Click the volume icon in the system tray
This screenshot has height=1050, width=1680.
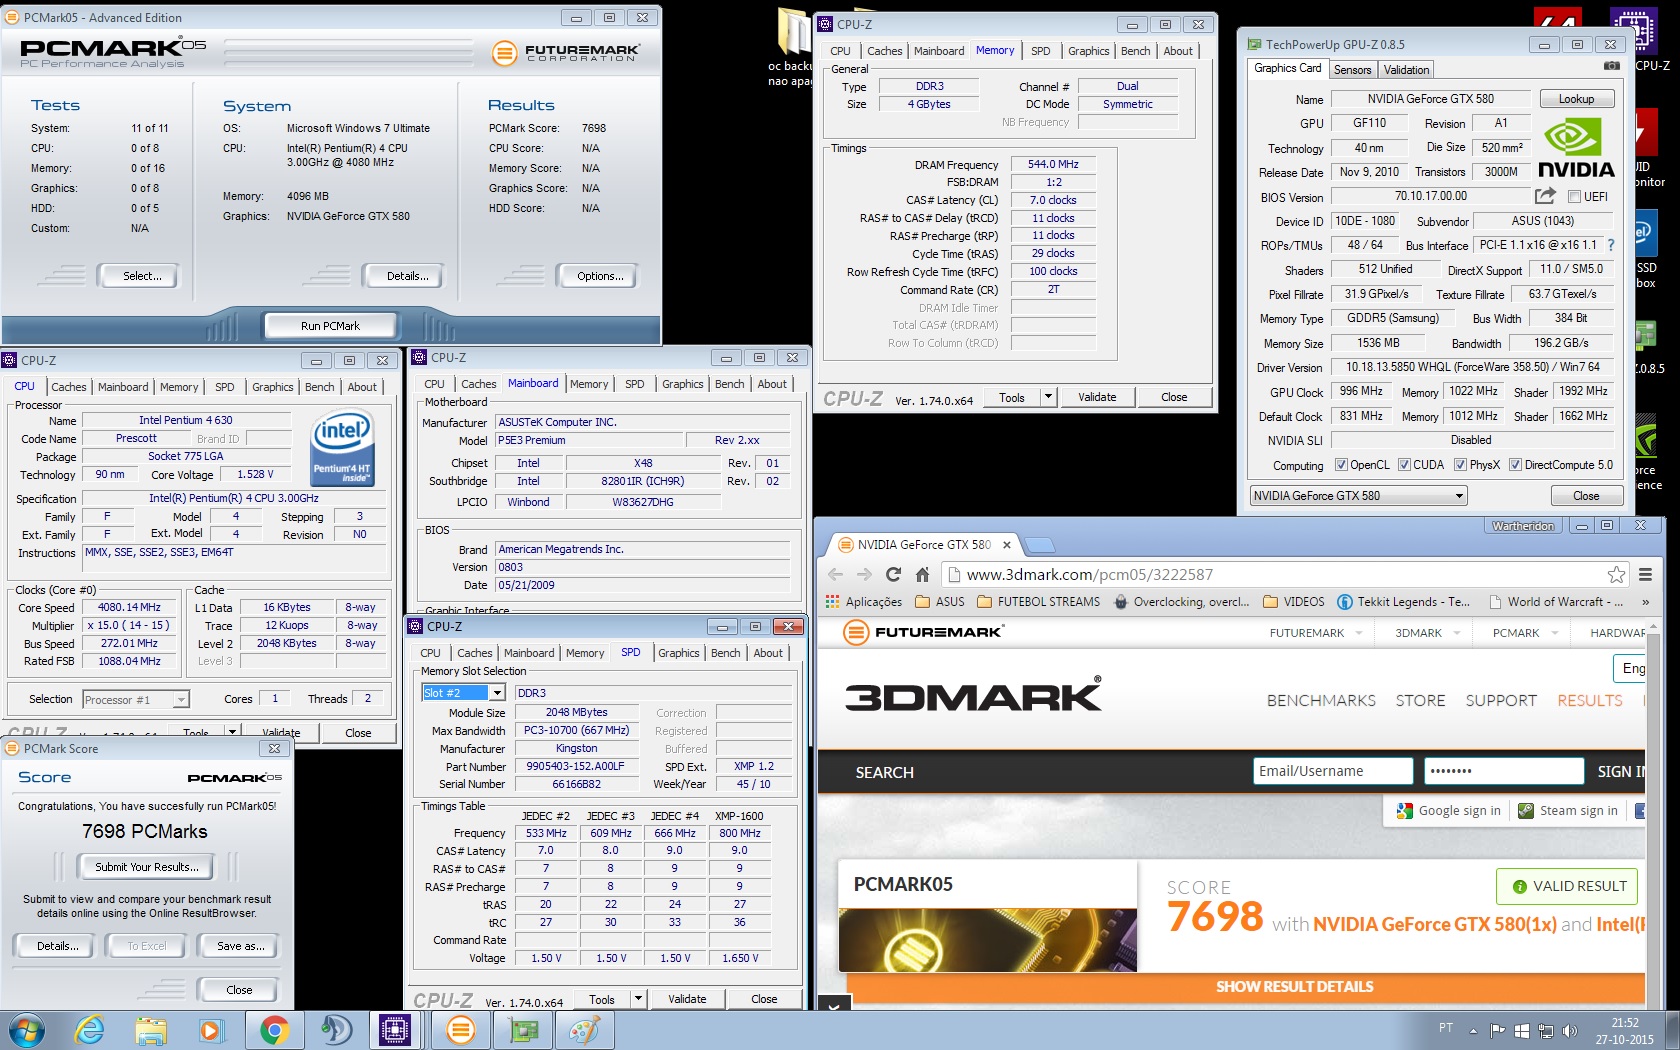coord(1569,1030)
